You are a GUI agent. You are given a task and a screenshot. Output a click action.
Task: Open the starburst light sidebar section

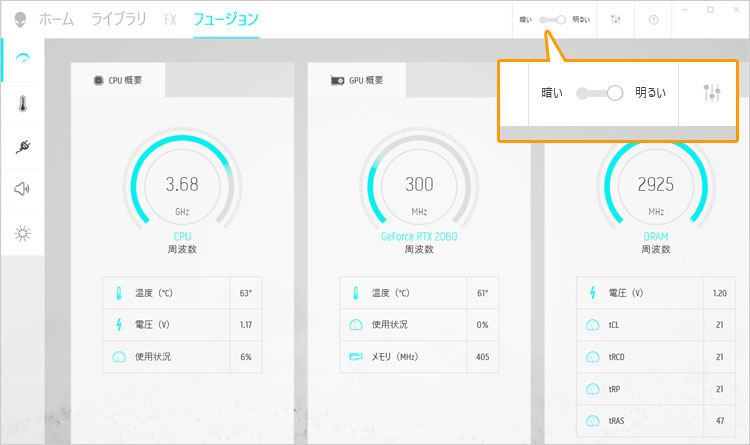[22, 233]
